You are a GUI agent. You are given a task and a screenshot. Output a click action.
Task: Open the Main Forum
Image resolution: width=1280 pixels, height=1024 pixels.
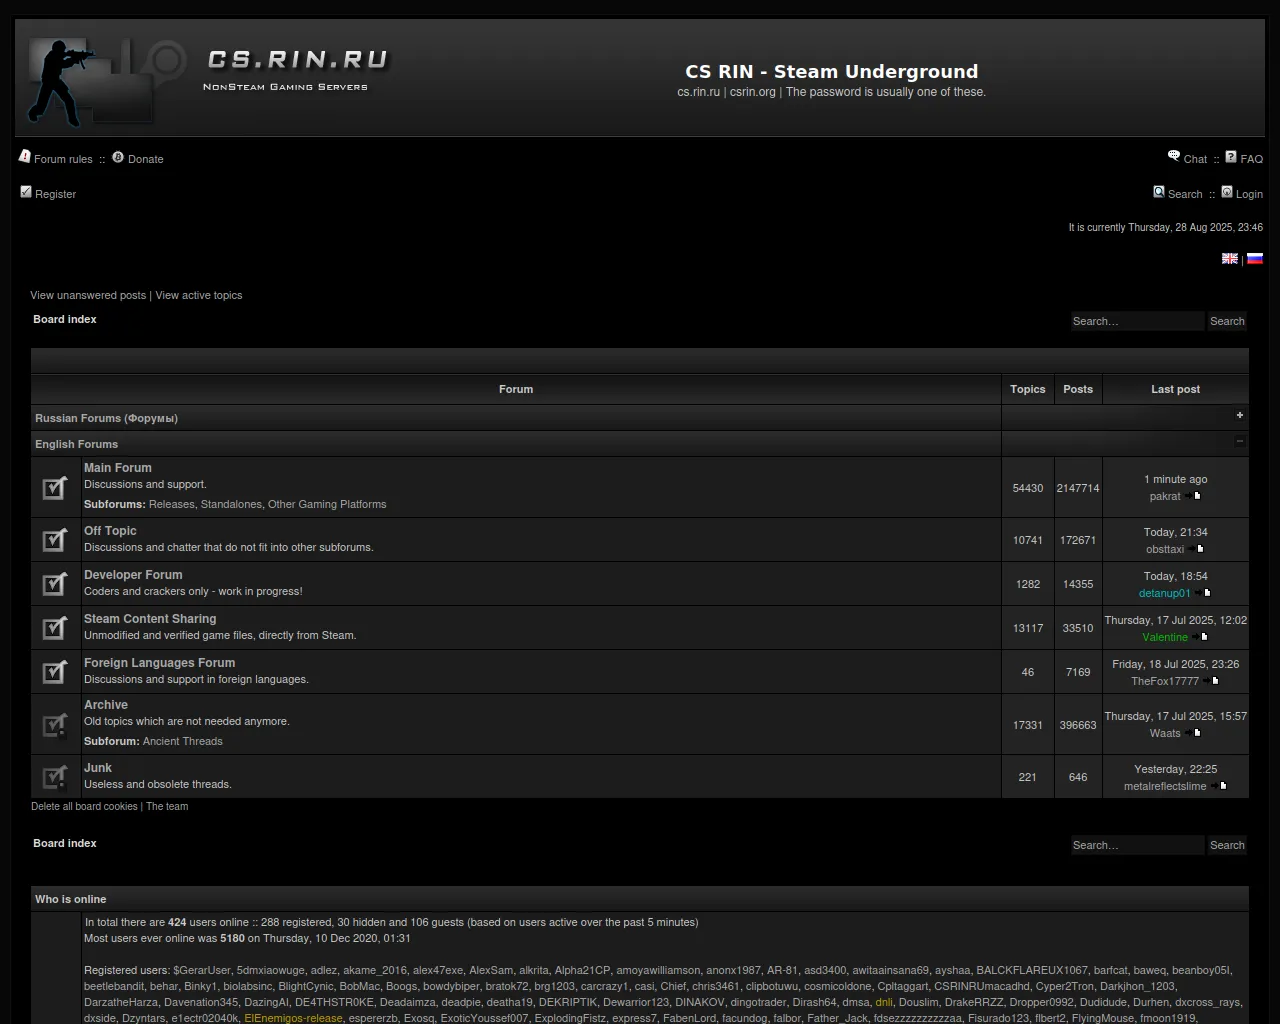118,468
